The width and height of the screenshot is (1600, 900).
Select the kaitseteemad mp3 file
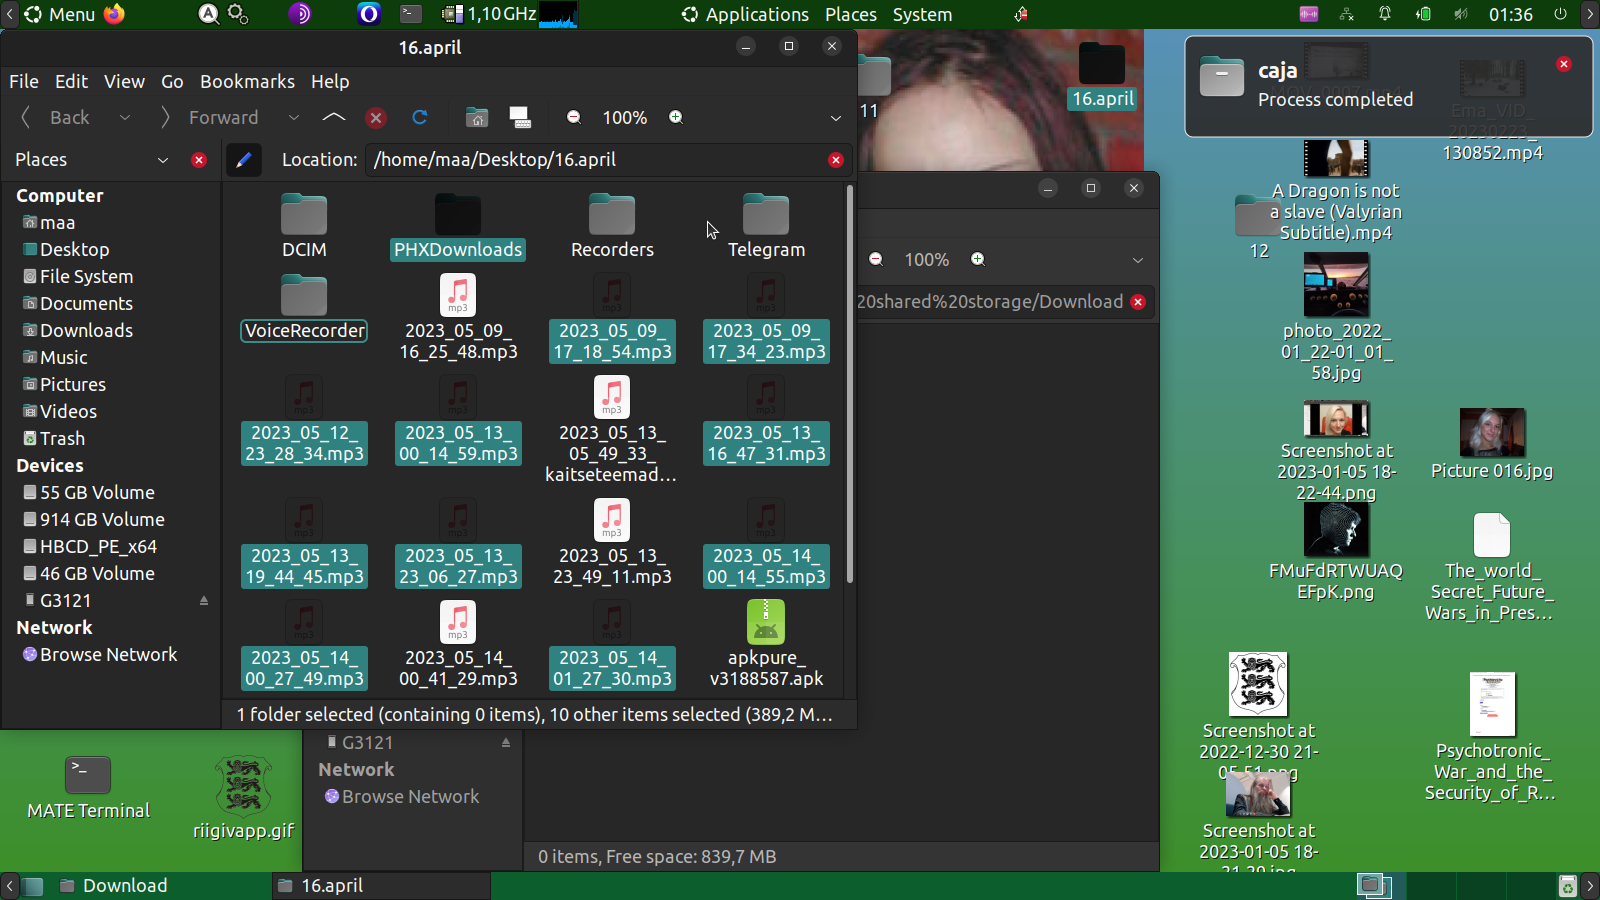pyautogui.click(x=612, y=430)
